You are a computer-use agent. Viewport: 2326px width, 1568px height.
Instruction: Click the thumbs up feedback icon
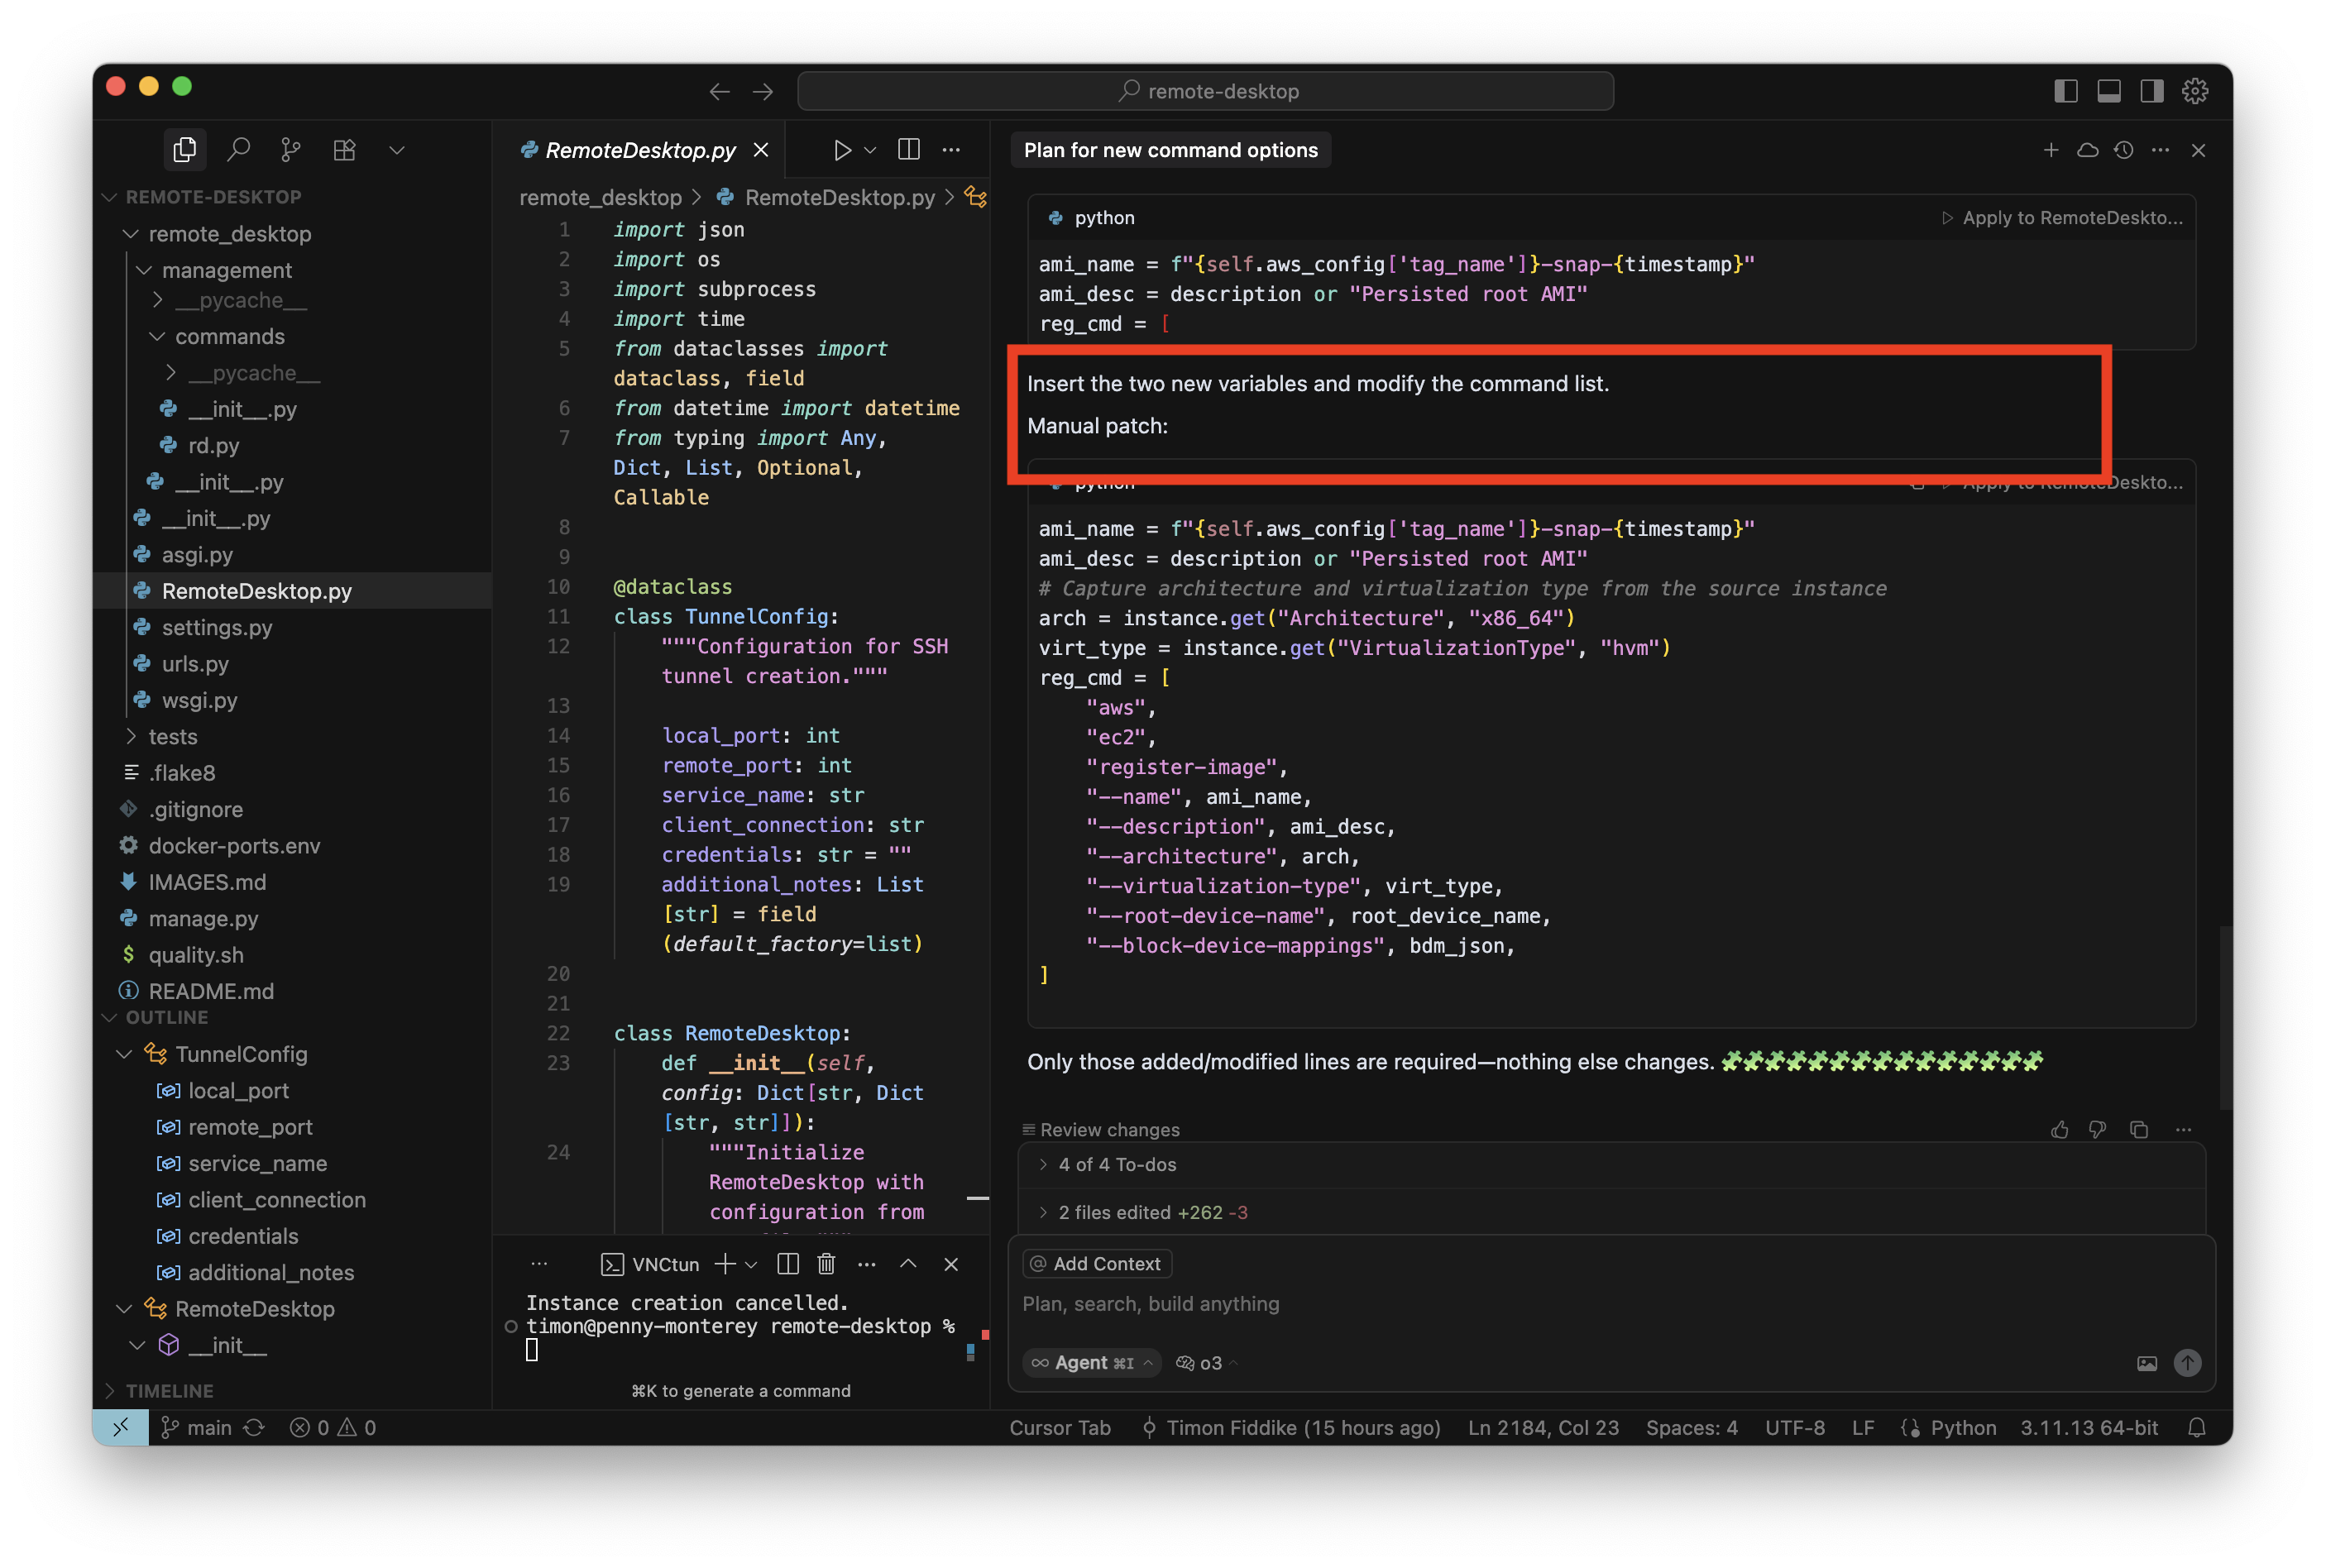(2060, 1130)
